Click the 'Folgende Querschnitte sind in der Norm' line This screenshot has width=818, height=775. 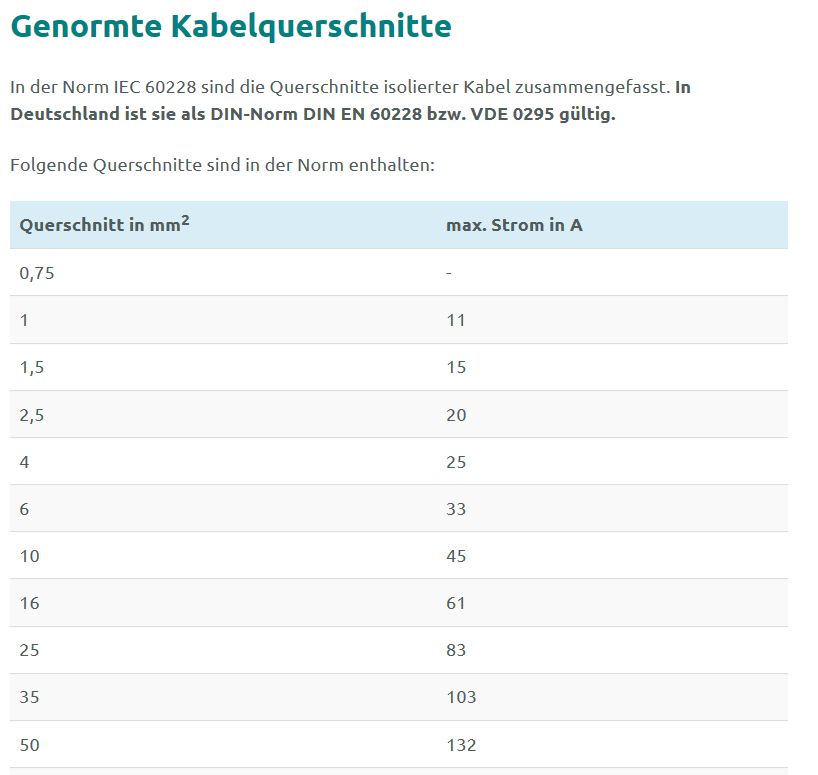(x=222, y=165)
